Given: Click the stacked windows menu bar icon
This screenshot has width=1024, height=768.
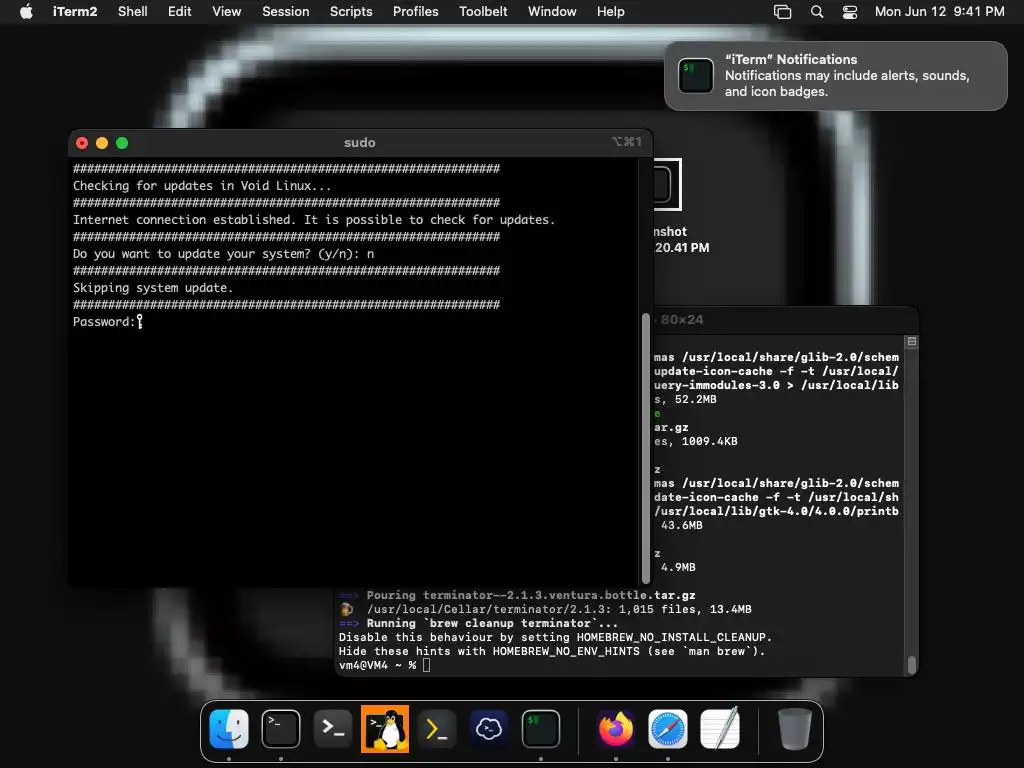Looking at the screenshot, I should tap(782, 12).
